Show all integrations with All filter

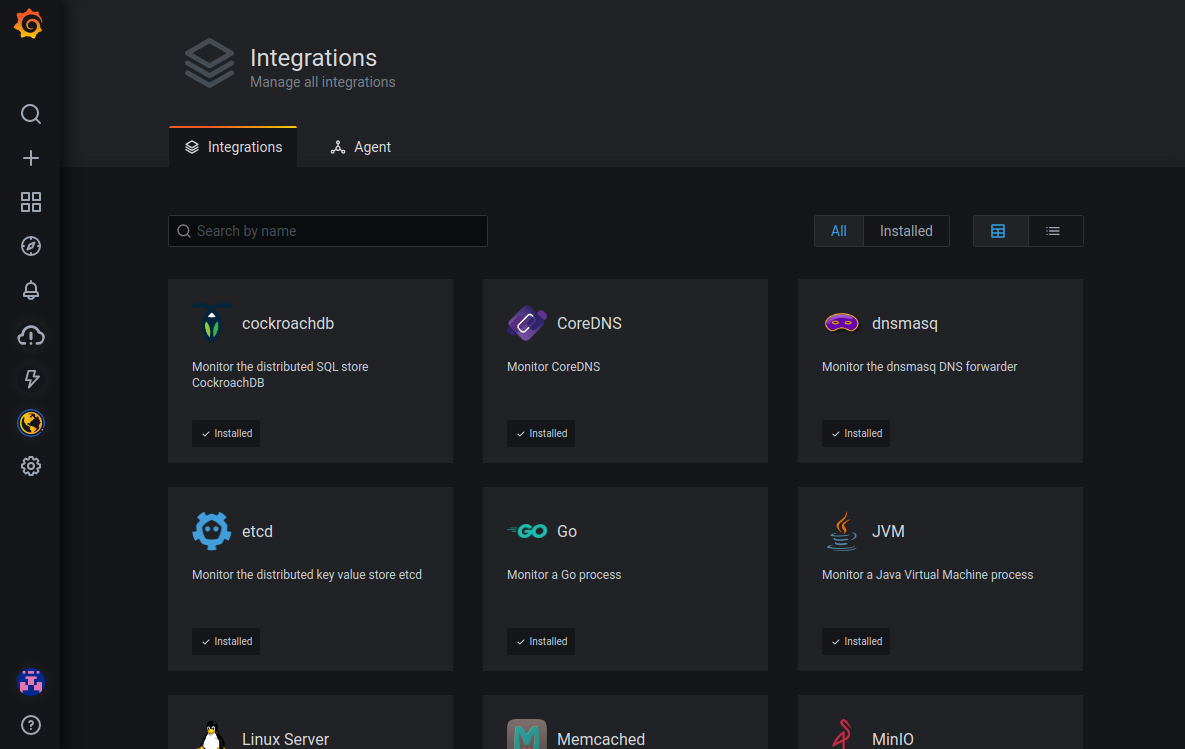839,231
